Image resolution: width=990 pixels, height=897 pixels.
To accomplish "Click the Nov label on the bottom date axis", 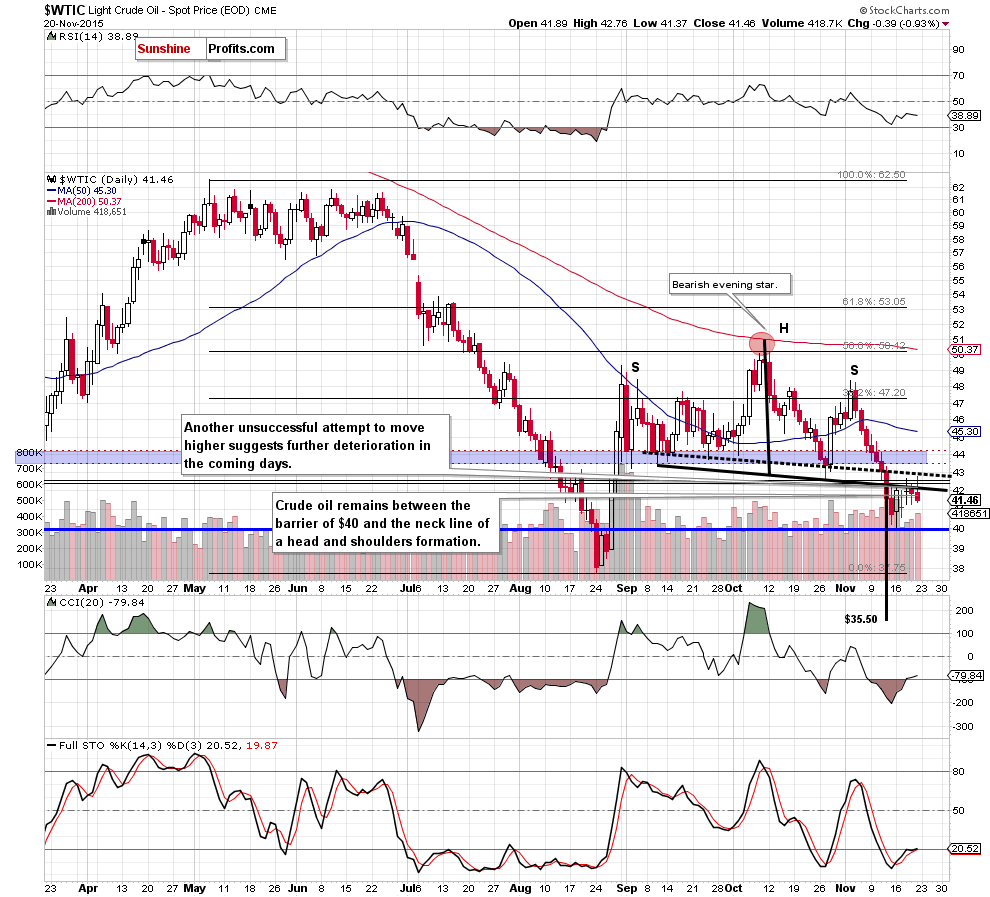I will pyautogui.click(x=845, y=888).
